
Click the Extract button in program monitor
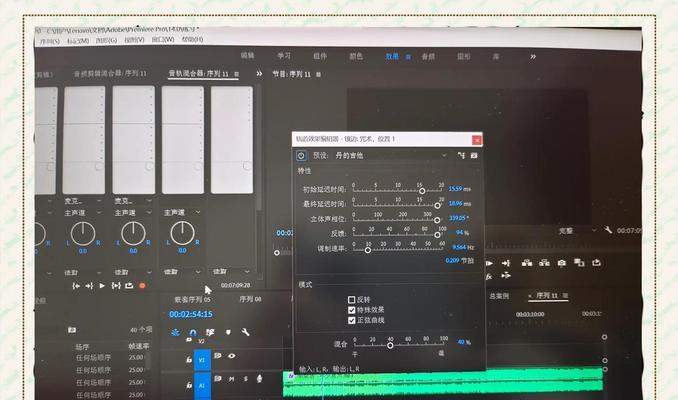point(544,262)
